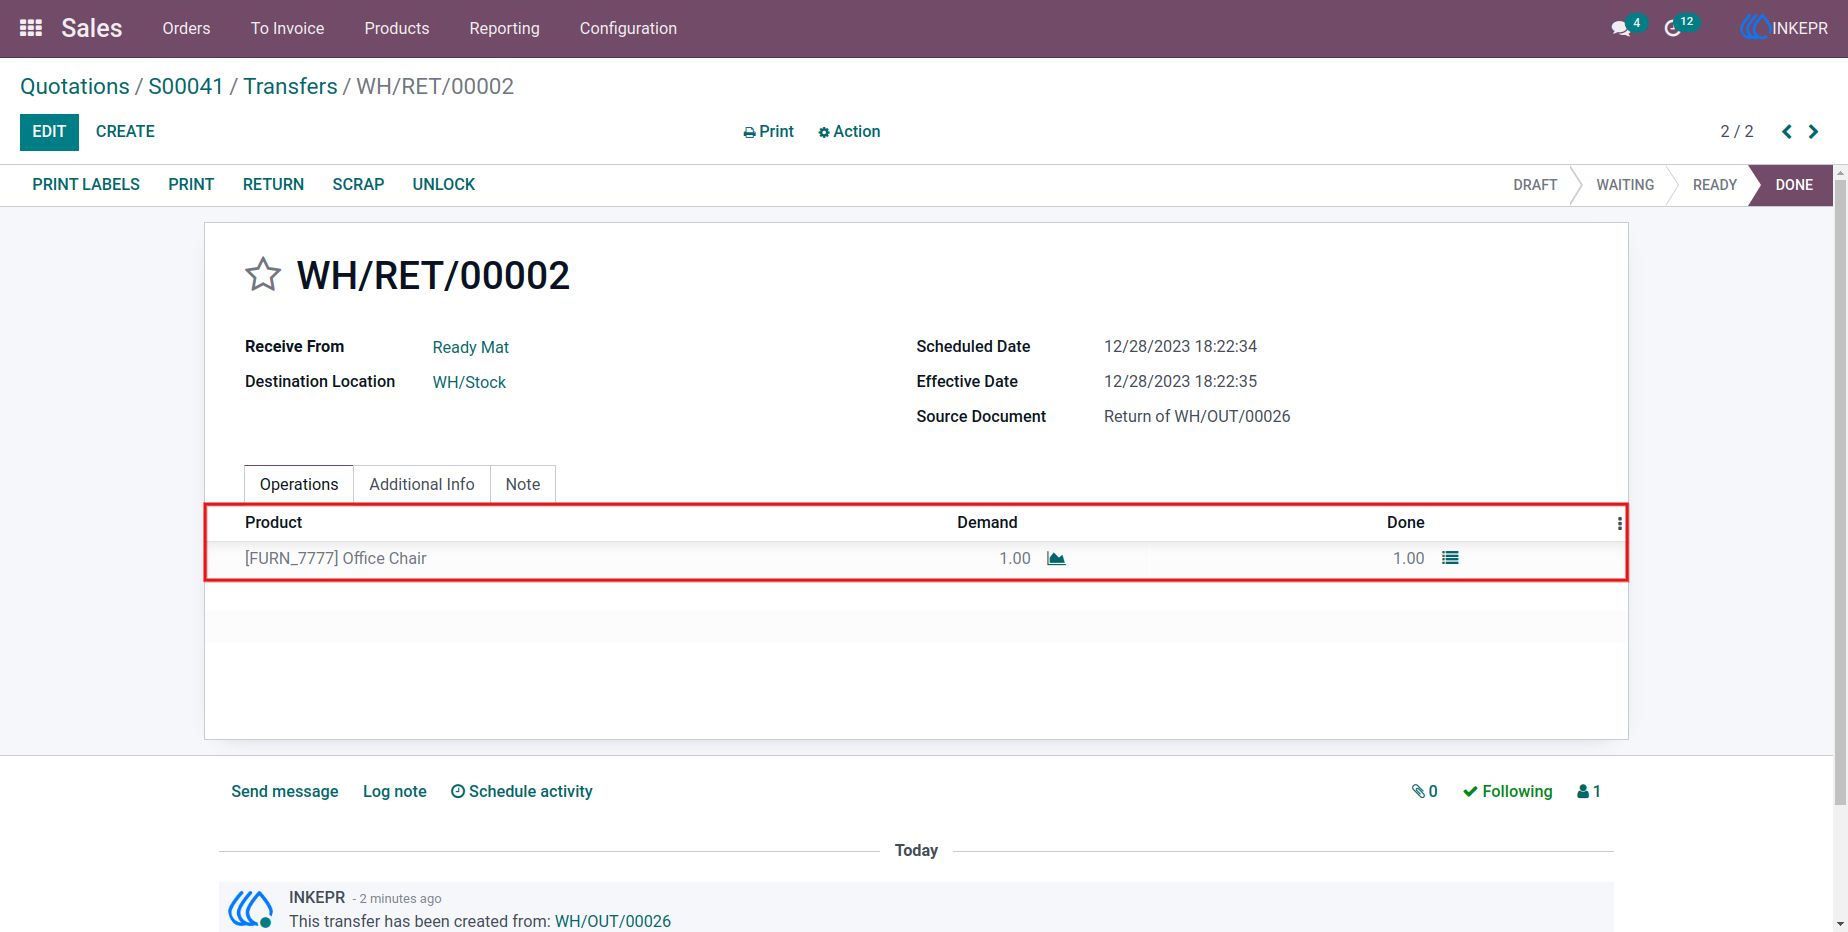
Task: Mark WH/RET/00002 as favorite star
Action: tap(263, 274)
